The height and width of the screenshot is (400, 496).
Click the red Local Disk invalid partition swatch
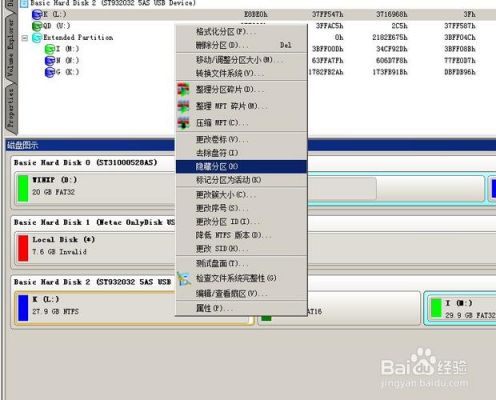[x=23, y=248]
